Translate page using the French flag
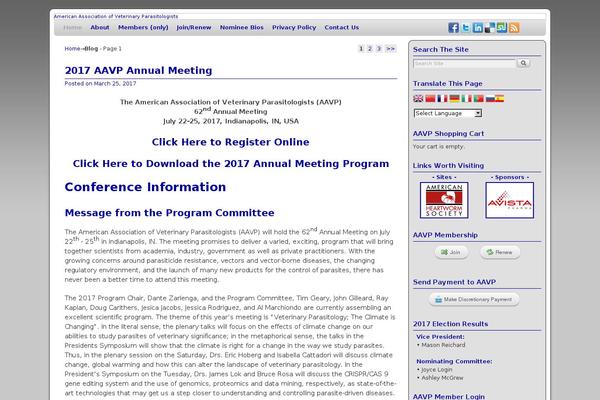The image size is (600, 400). pos(442,98)
